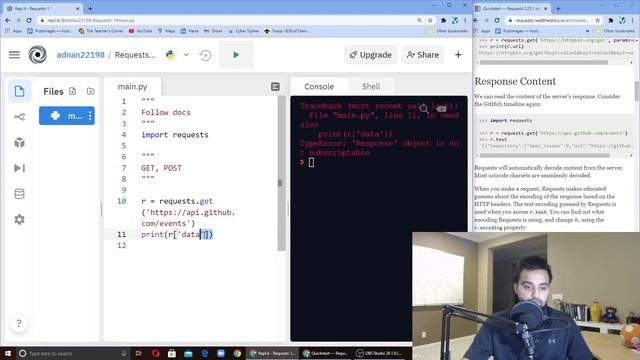This screenshot has height=360, width=640.
Task: Open the Database sidebar icon
Action: (20, 194)
